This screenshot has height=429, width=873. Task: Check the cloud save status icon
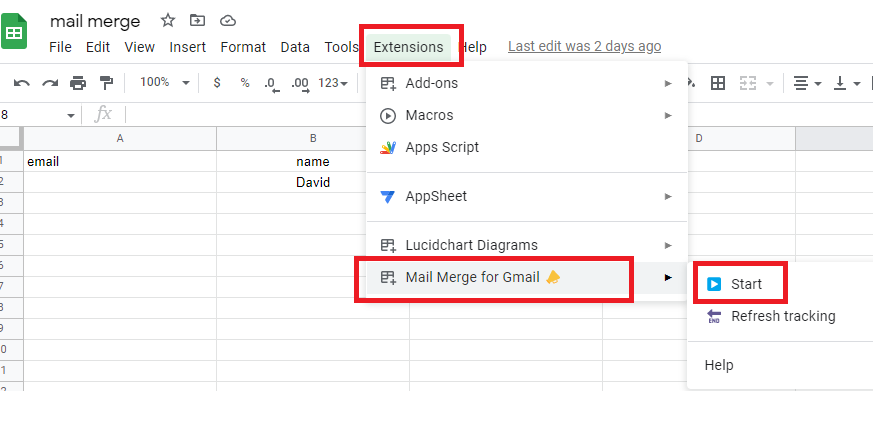(x=228, y=21)
